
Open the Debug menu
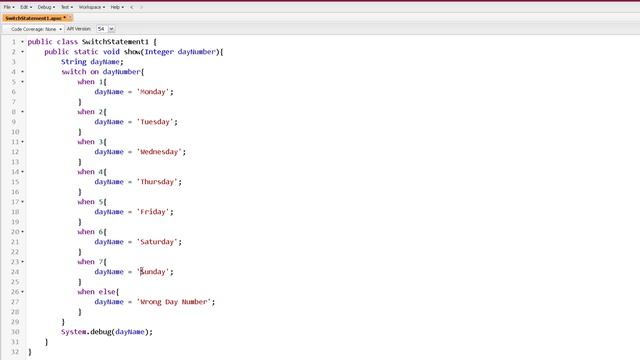[46, 7]
